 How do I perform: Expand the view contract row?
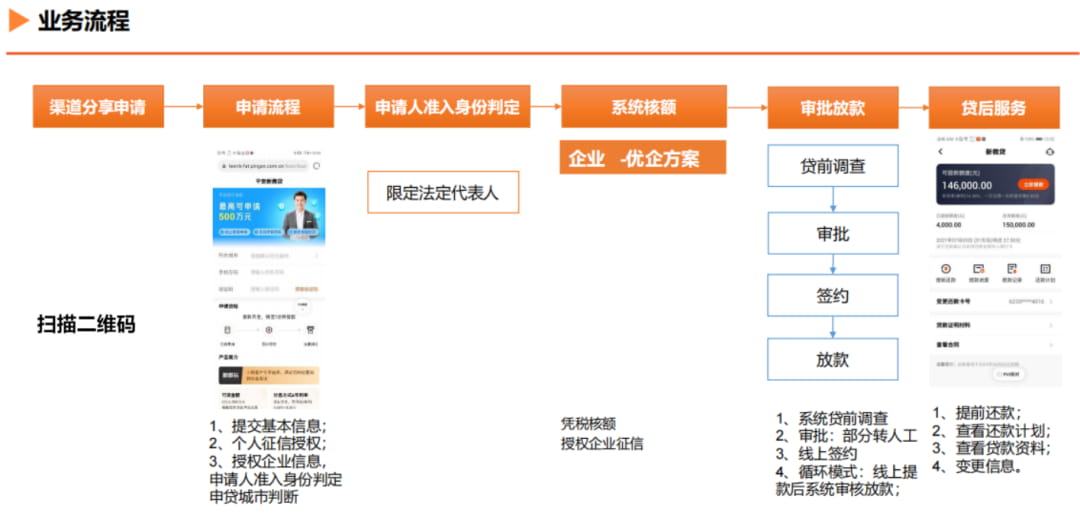pos(995,344)
